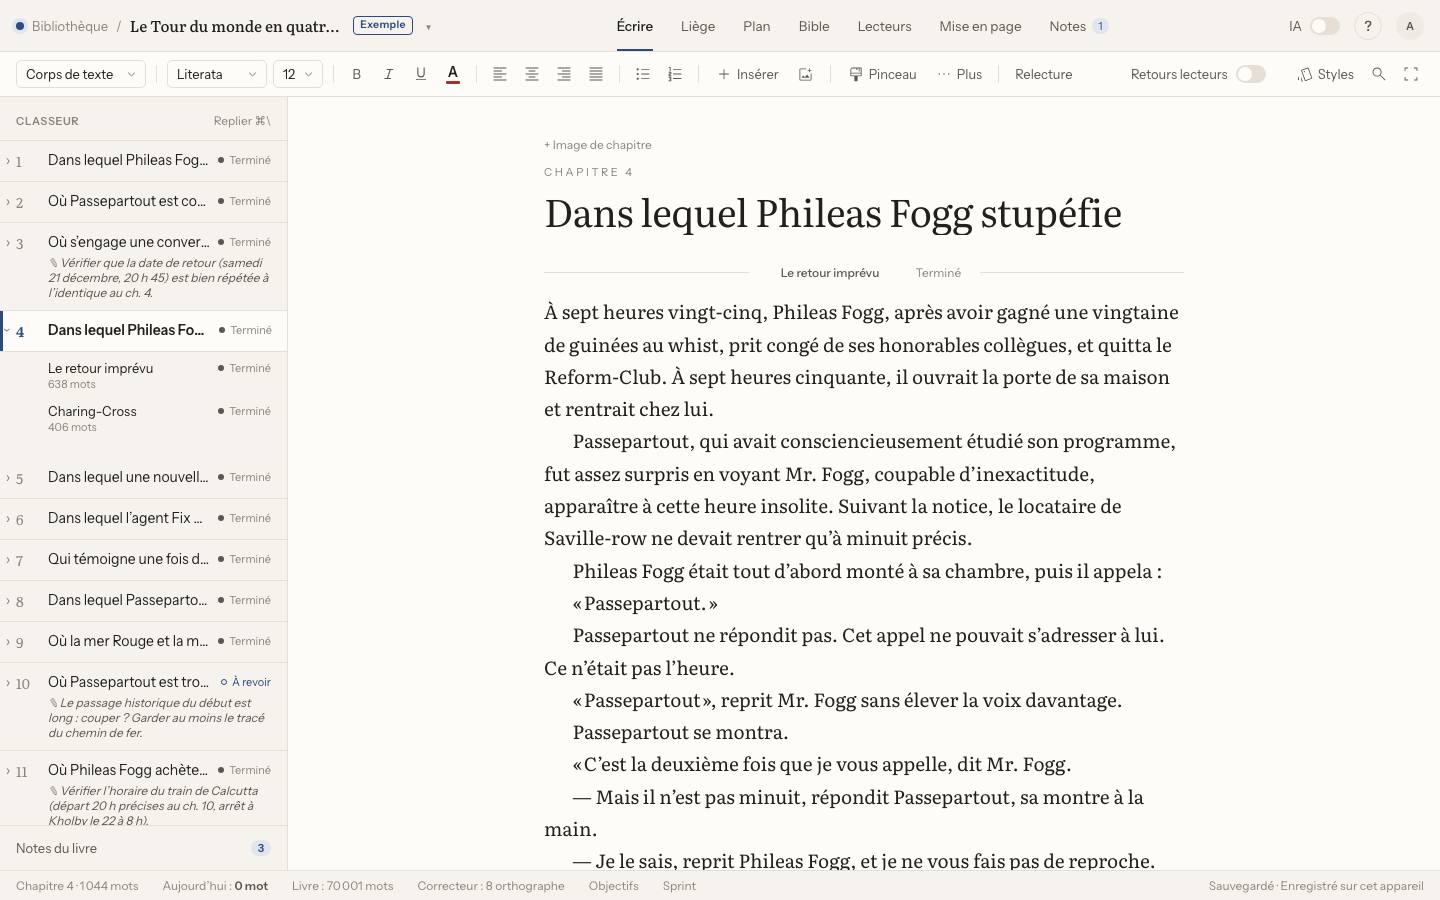Open the help question mark
The height and width of the screenshot is (900, 1440).
(1368, 27)
